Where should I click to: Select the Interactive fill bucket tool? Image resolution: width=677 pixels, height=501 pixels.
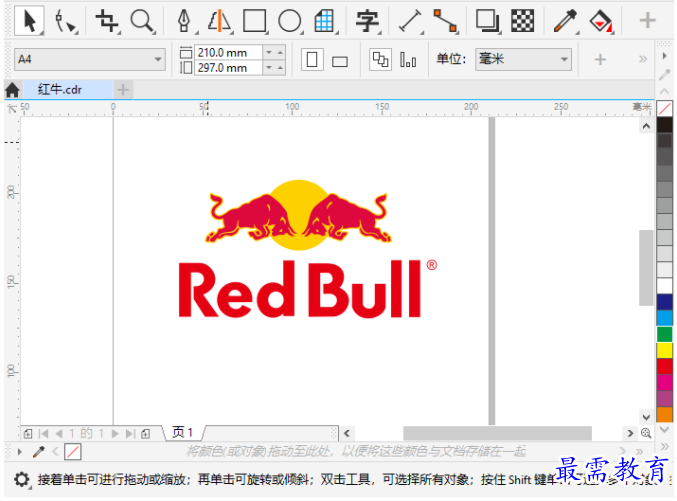pos(601,21)
